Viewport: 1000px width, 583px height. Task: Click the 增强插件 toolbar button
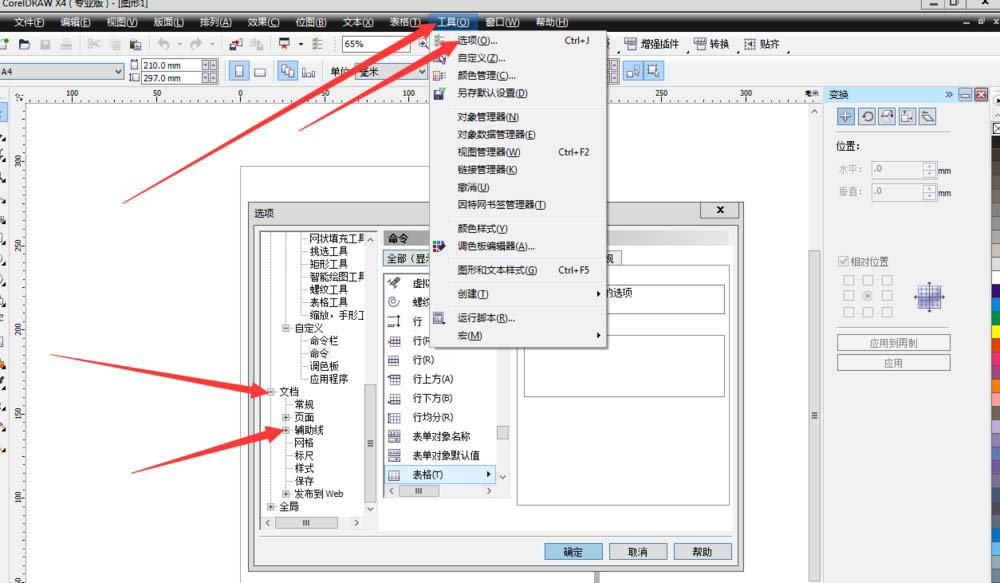tap(651, 44)
